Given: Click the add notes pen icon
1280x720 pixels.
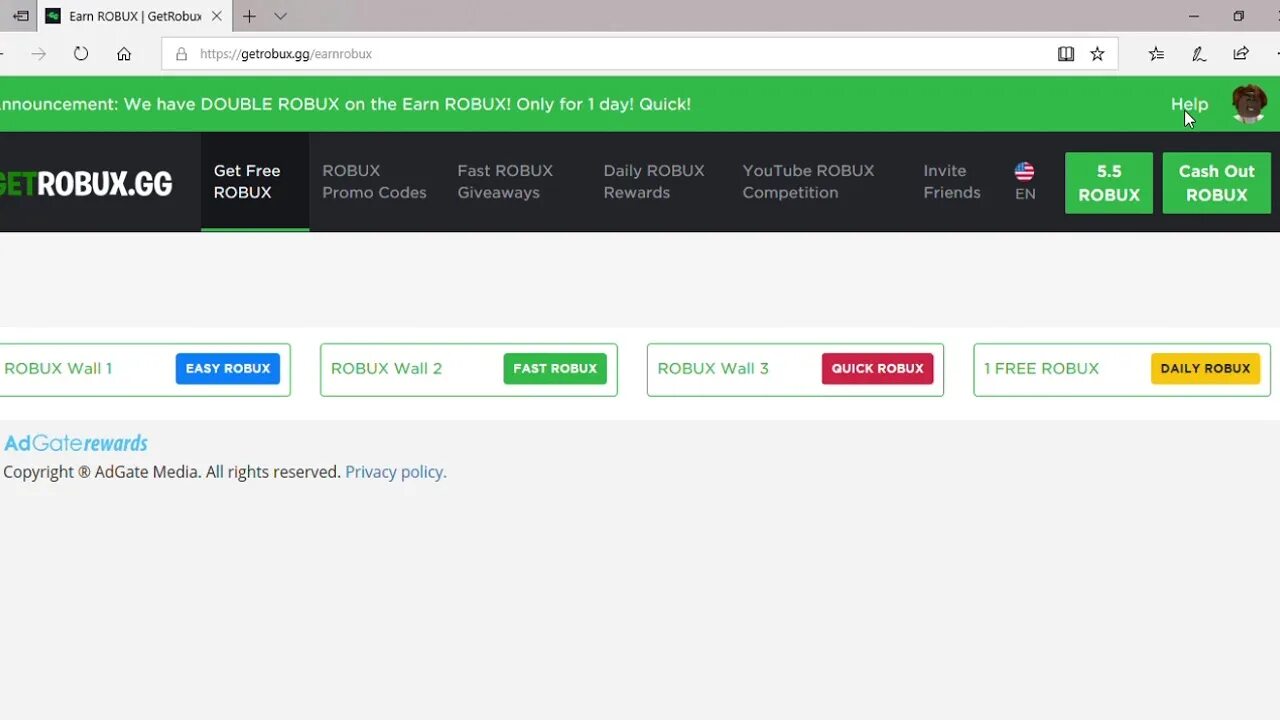Looking at the screenshot, I should pyautogui.click(x=1199, y=54).
